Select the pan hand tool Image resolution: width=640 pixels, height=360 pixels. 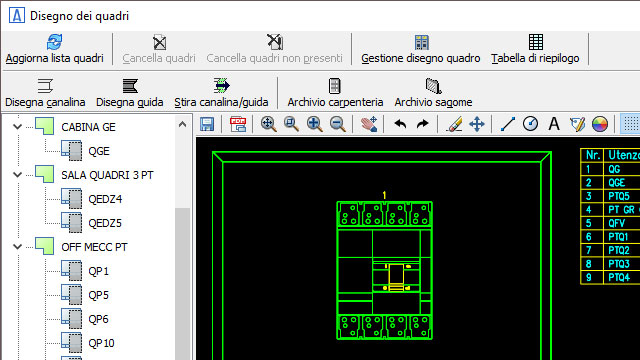[x=369, y=124]
